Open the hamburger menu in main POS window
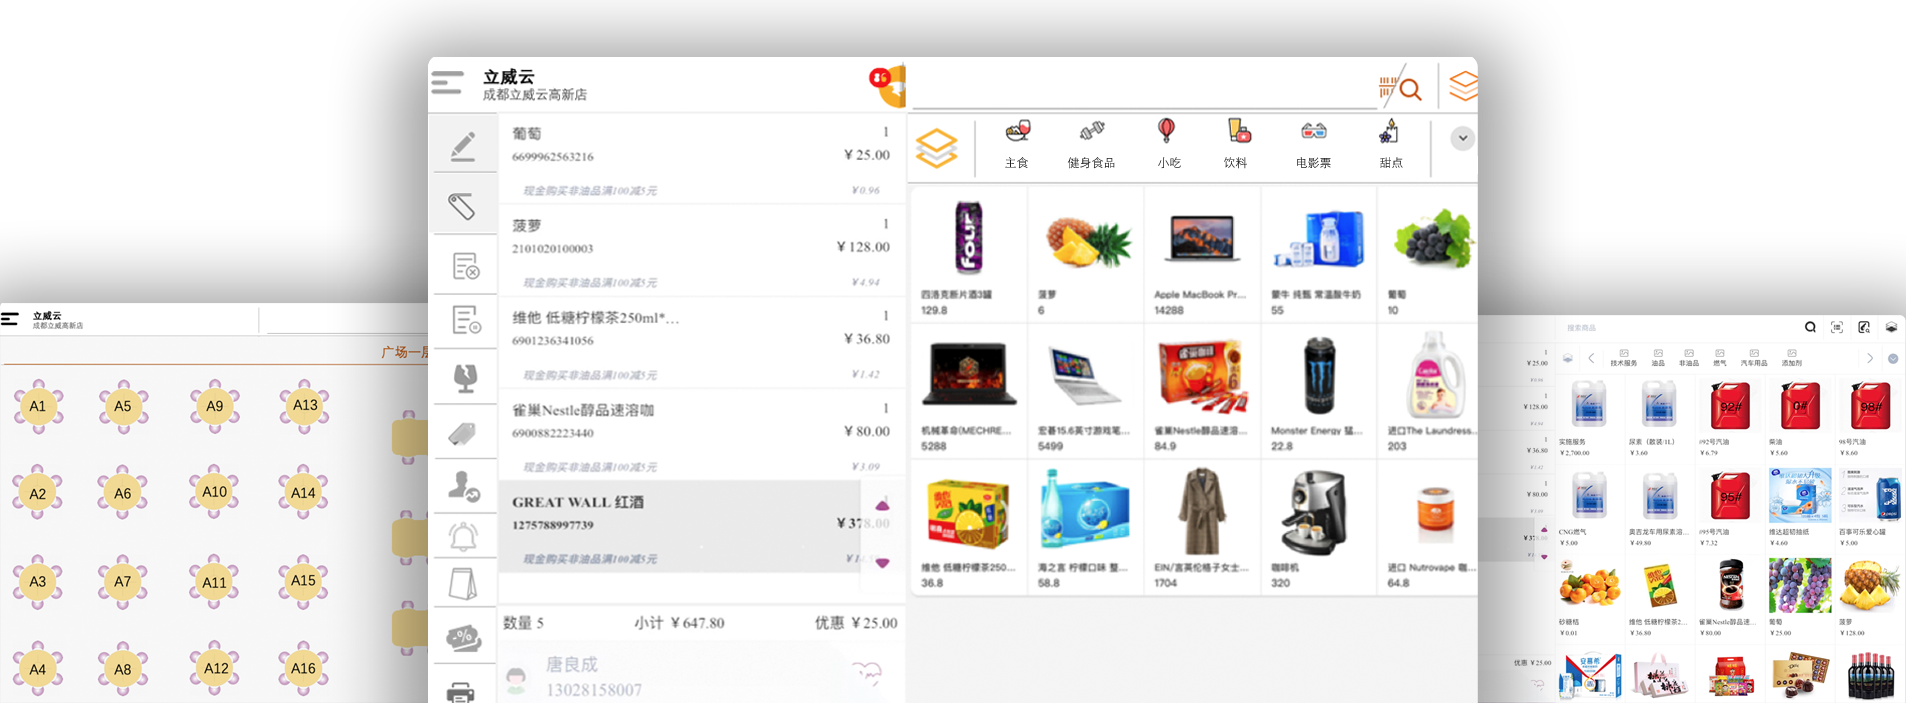Viewport: 1906px width, 703px height. [447, 83]
